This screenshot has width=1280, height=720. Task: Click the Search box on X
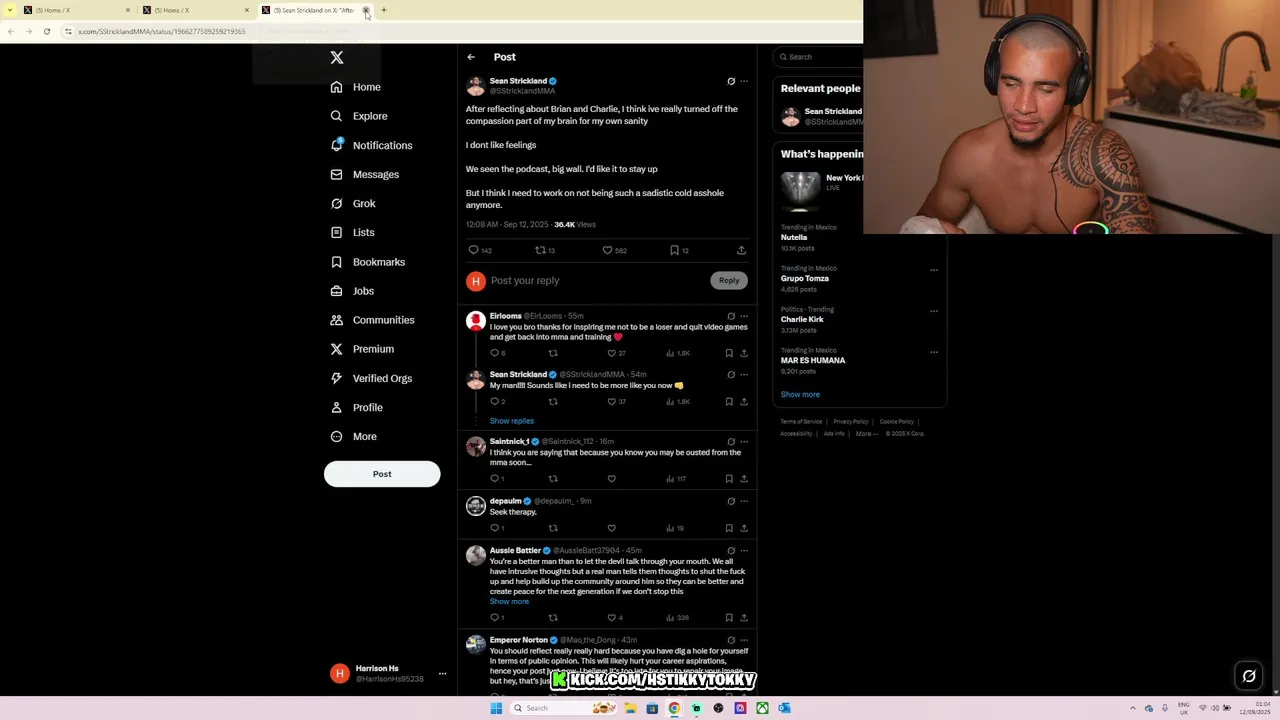(x=820, y=57)
